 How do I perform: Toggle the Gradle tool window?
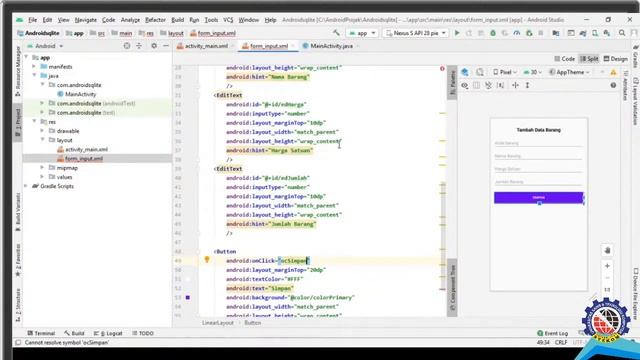click(x=635, y=57)
